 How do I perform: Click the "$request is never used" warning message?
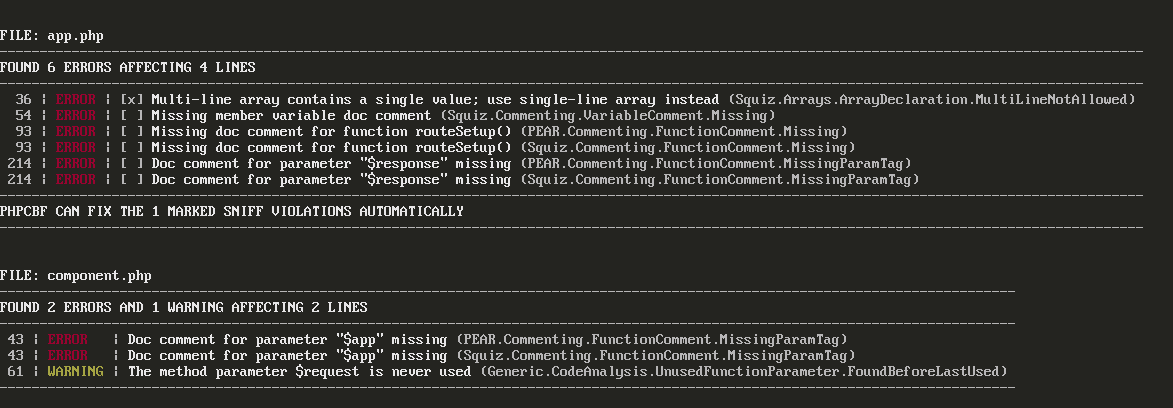coord(299,371)
